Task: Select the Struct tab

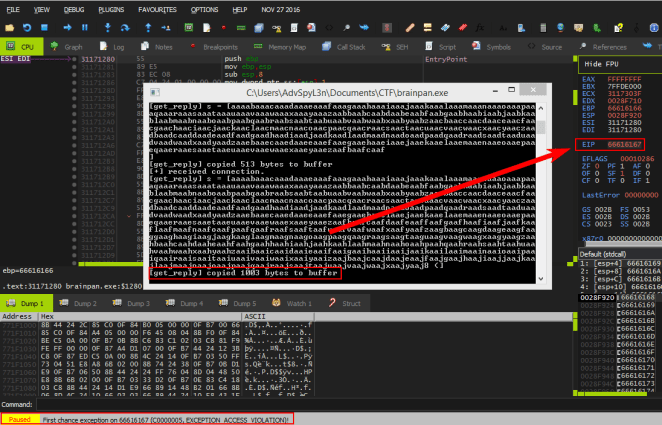Action: pyautogui.click(x=345, y=303)
